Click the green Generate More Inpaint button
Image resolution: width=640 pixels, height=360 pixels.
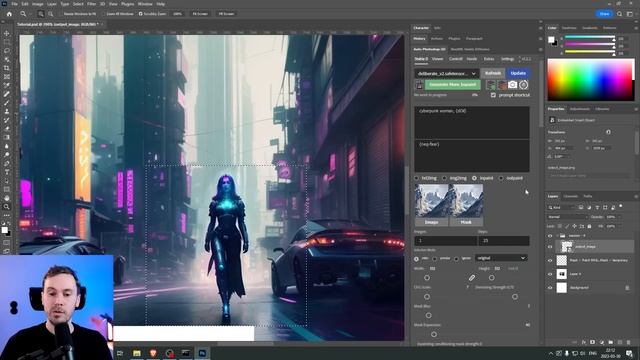tap(453, 85)
